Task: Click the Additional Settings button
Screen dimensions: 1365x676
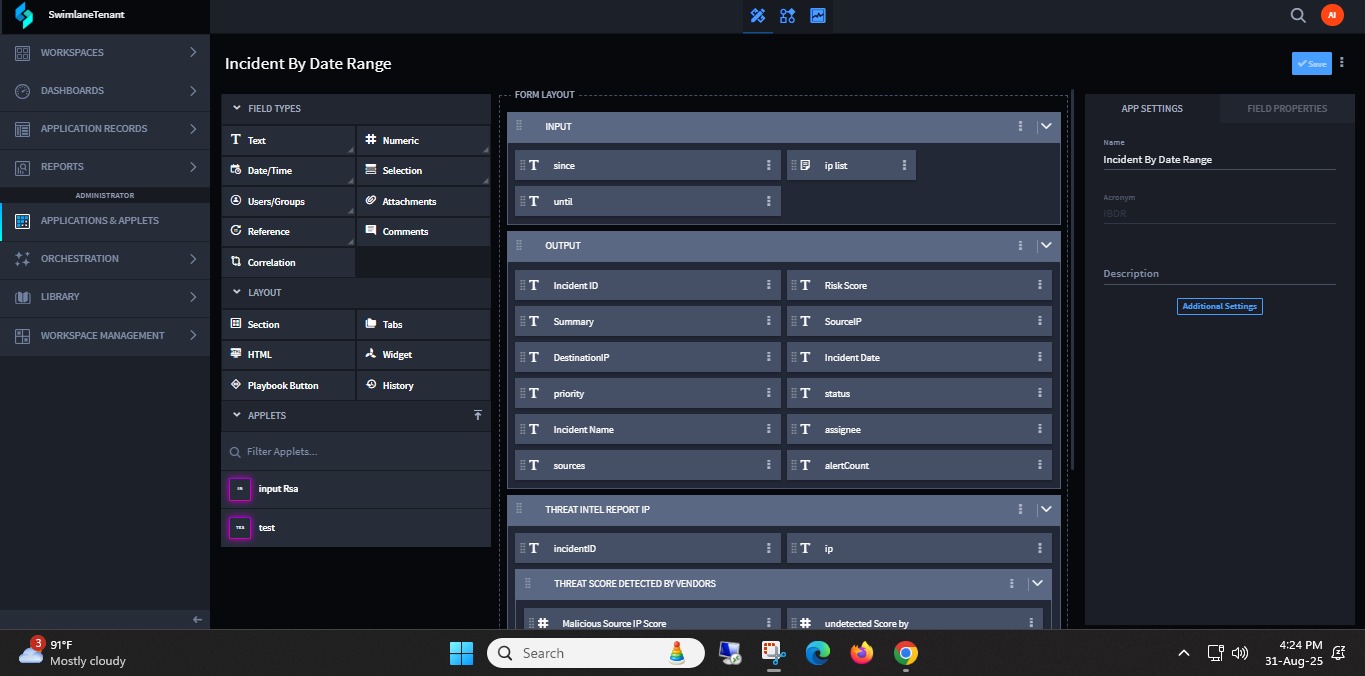Action: (x=1219, y=306)
